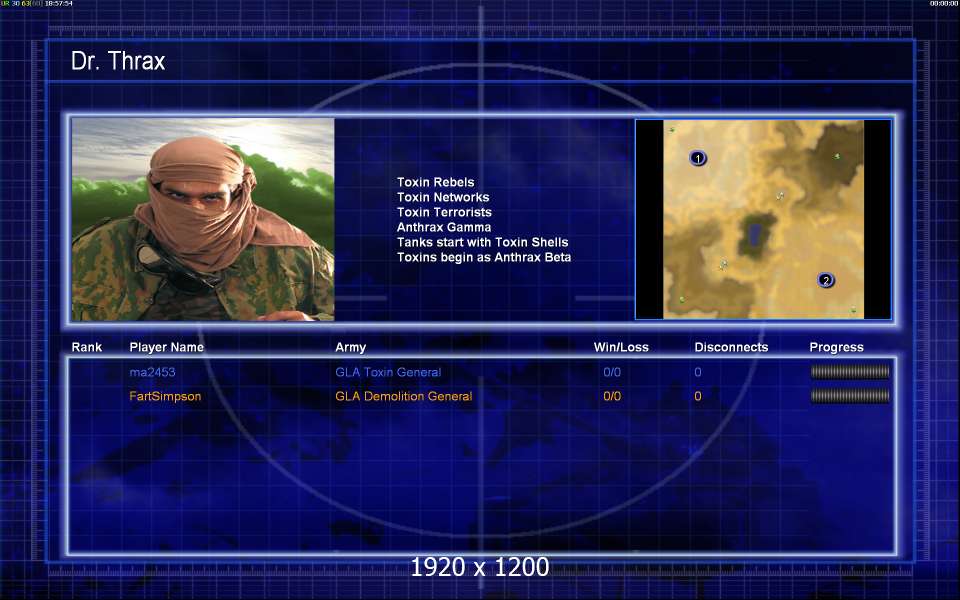Click disconnects value 0 for ma2453
This screenshot has width=960, height=600.
pos(698,372)
